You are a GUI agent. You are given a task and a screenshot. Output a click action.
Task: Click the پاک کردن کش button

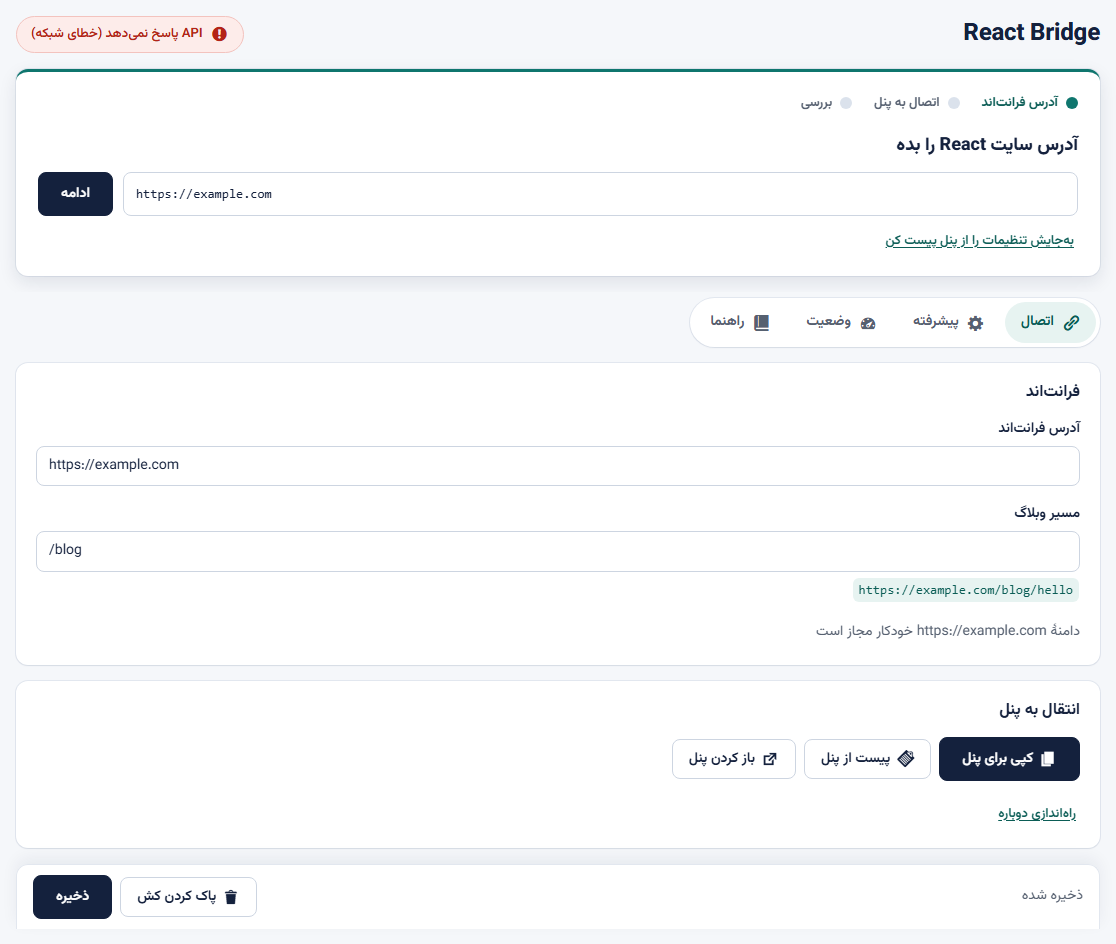pos(188,897)
